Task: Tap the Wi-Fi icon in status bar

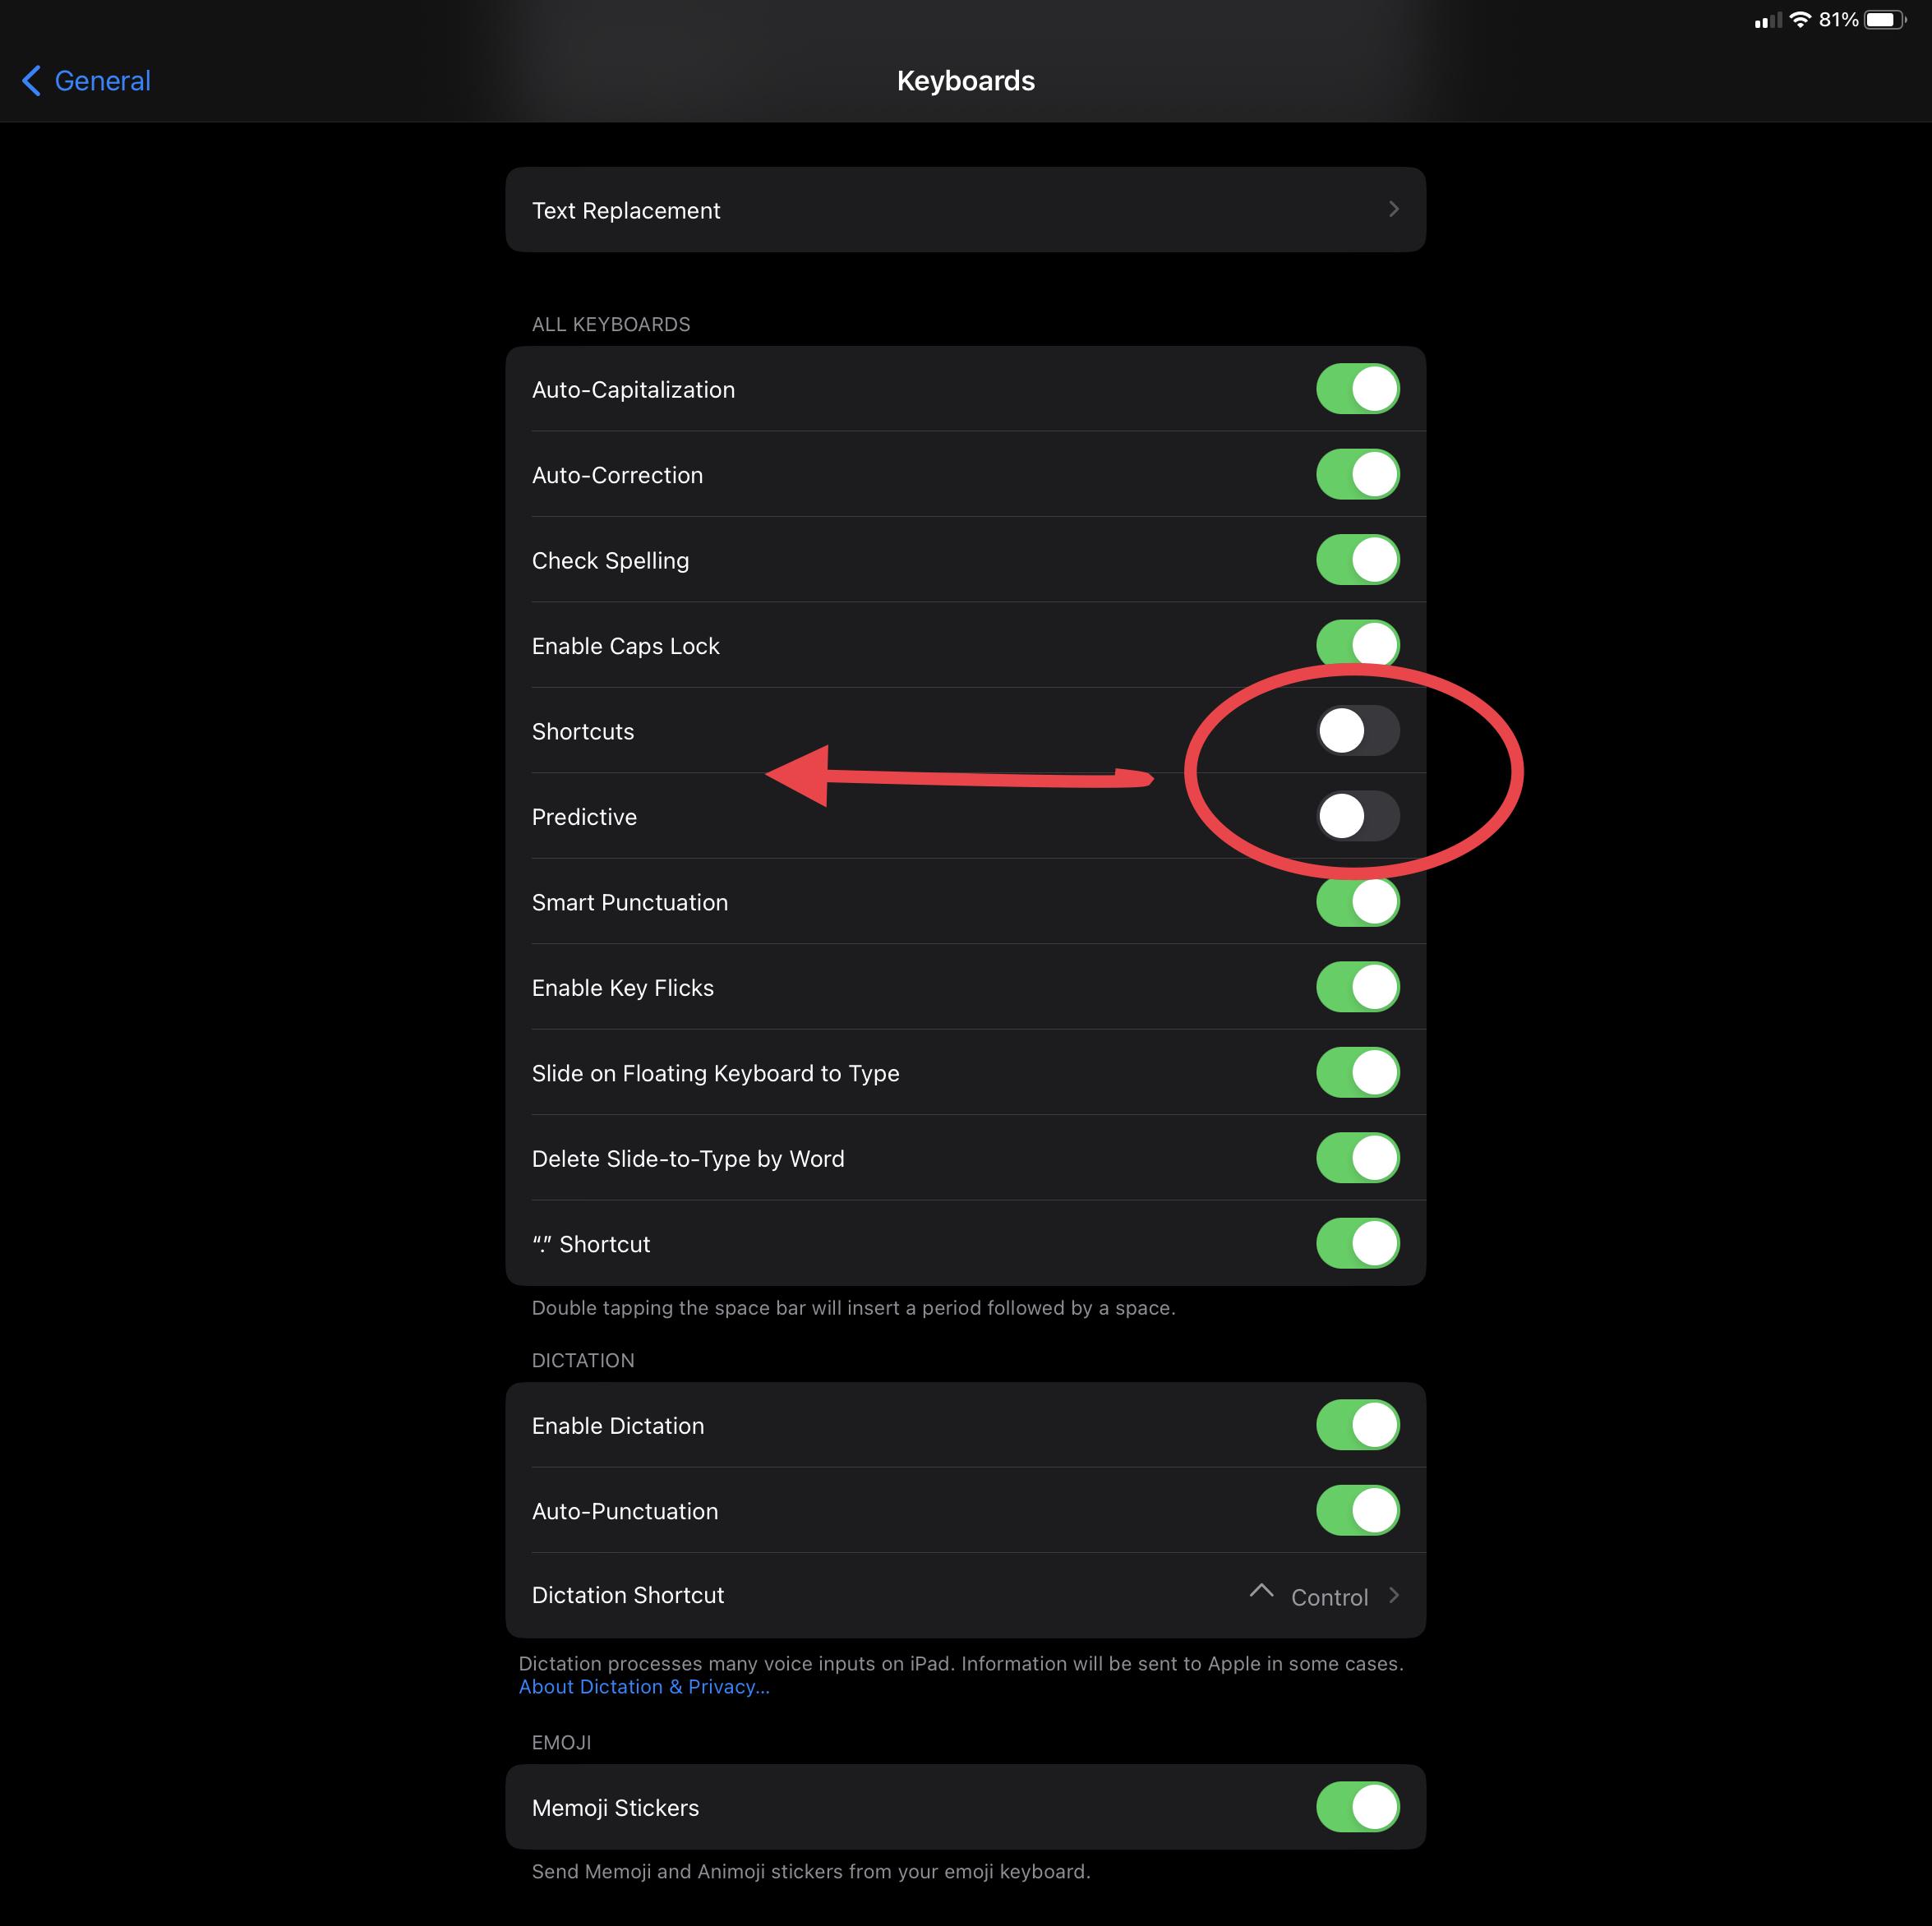Action: coord(1800,20)
